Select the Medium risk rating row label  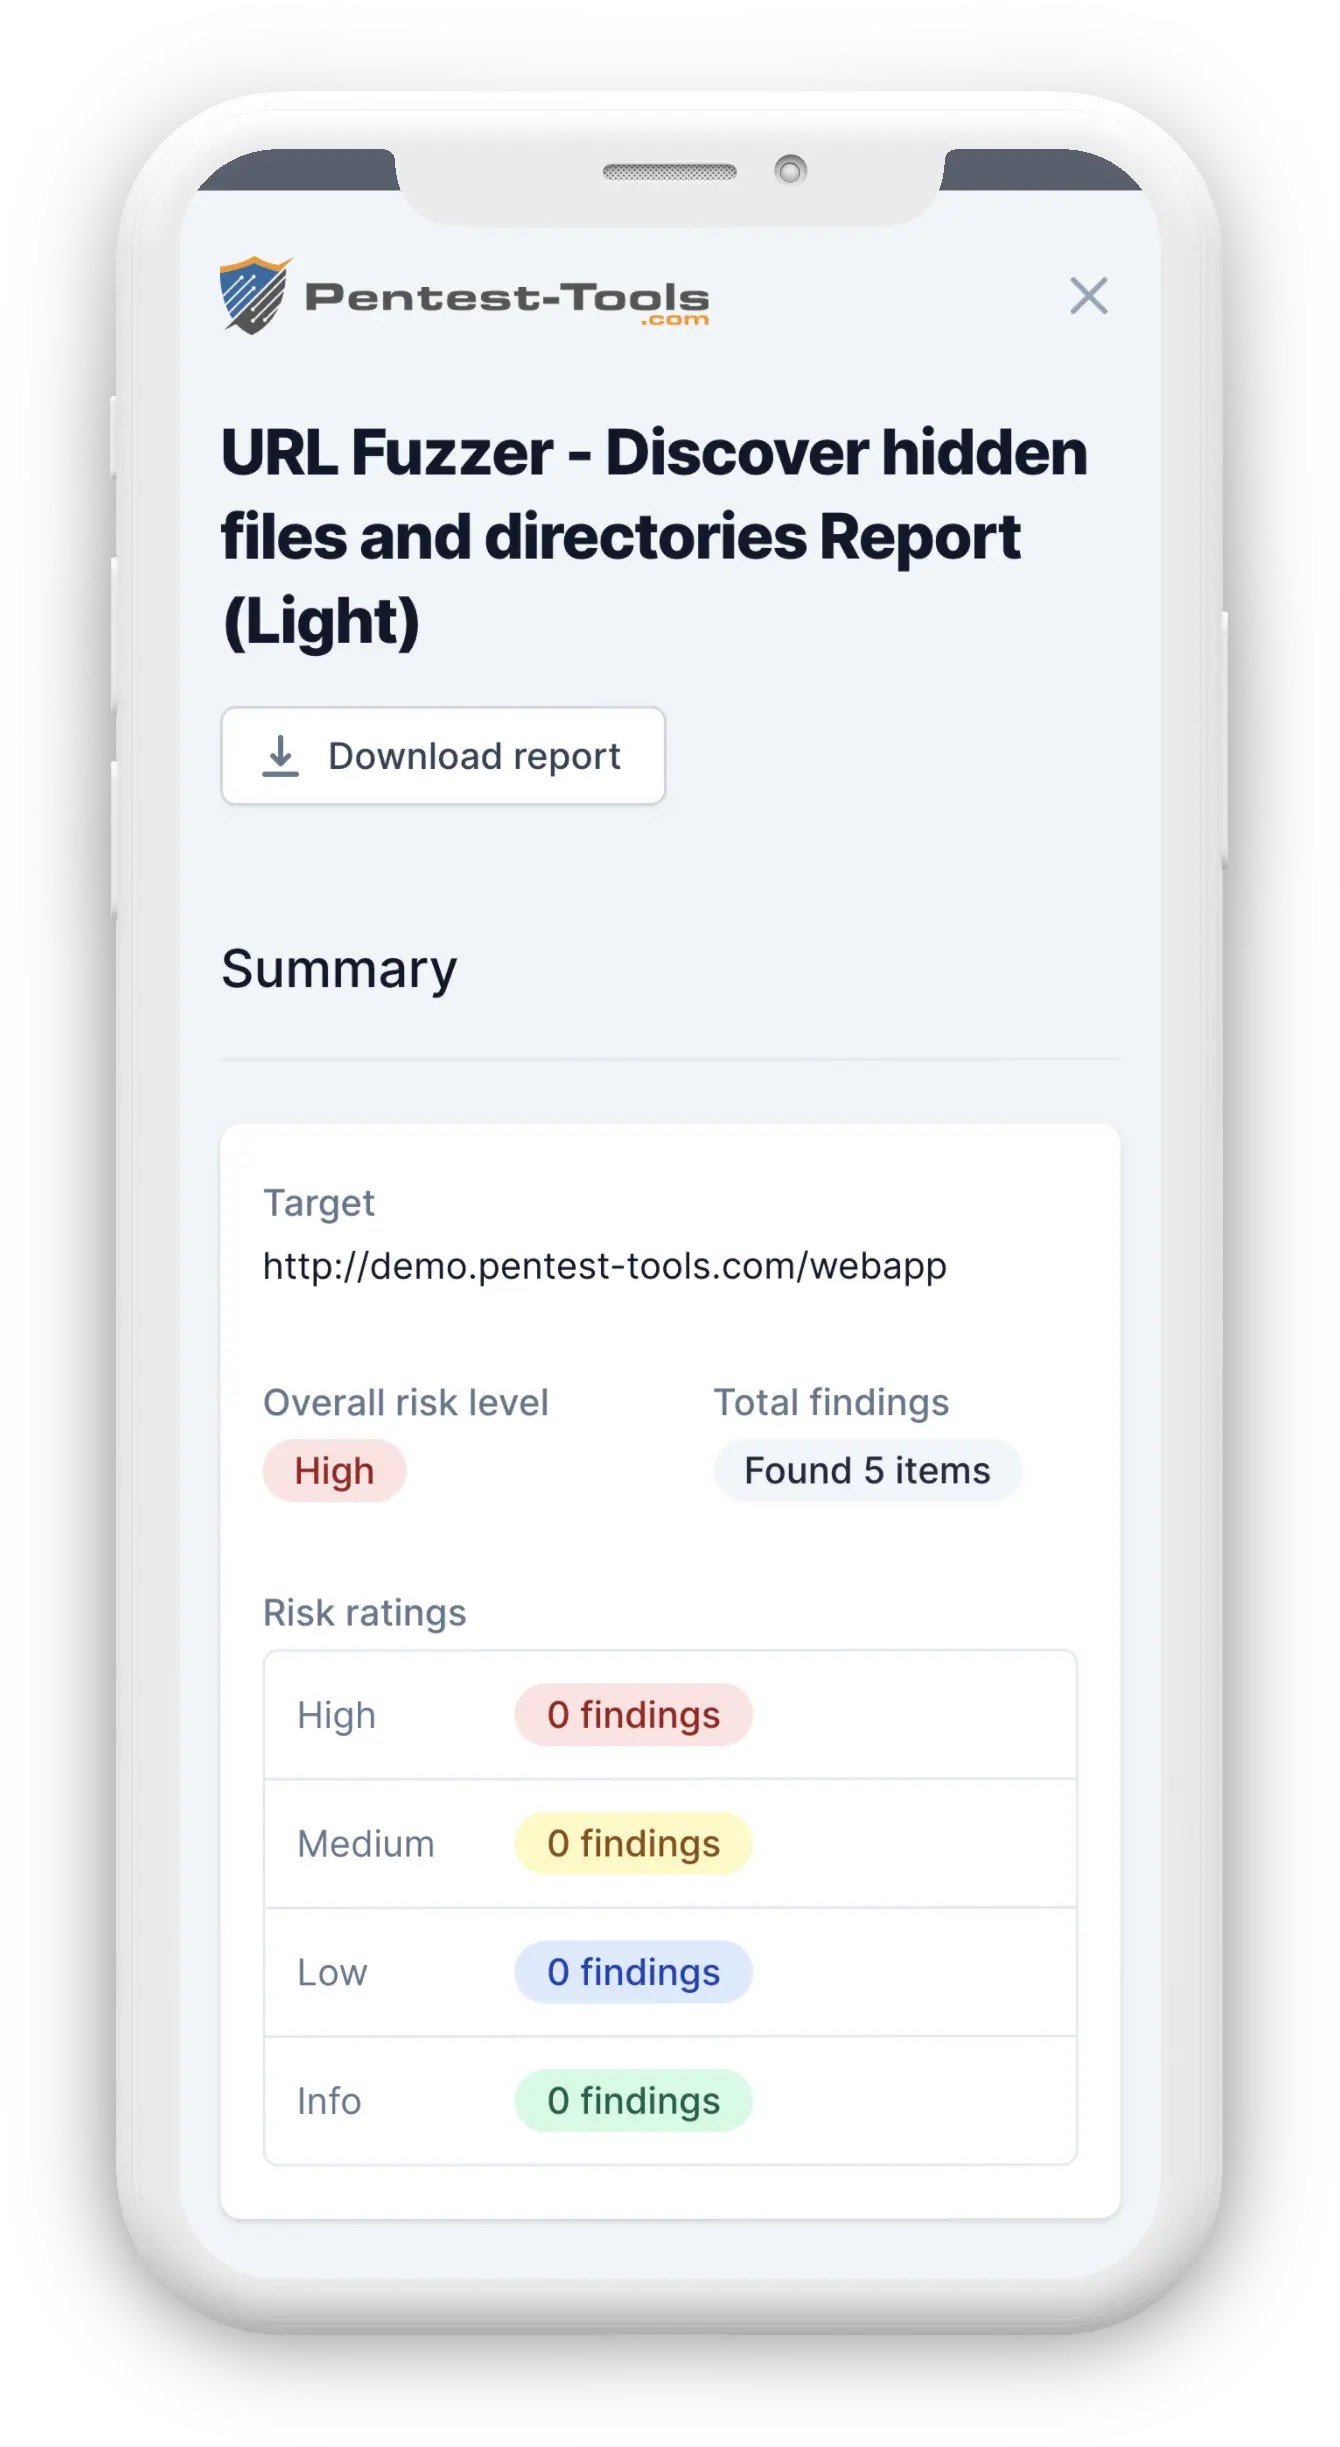[366, 1844]
